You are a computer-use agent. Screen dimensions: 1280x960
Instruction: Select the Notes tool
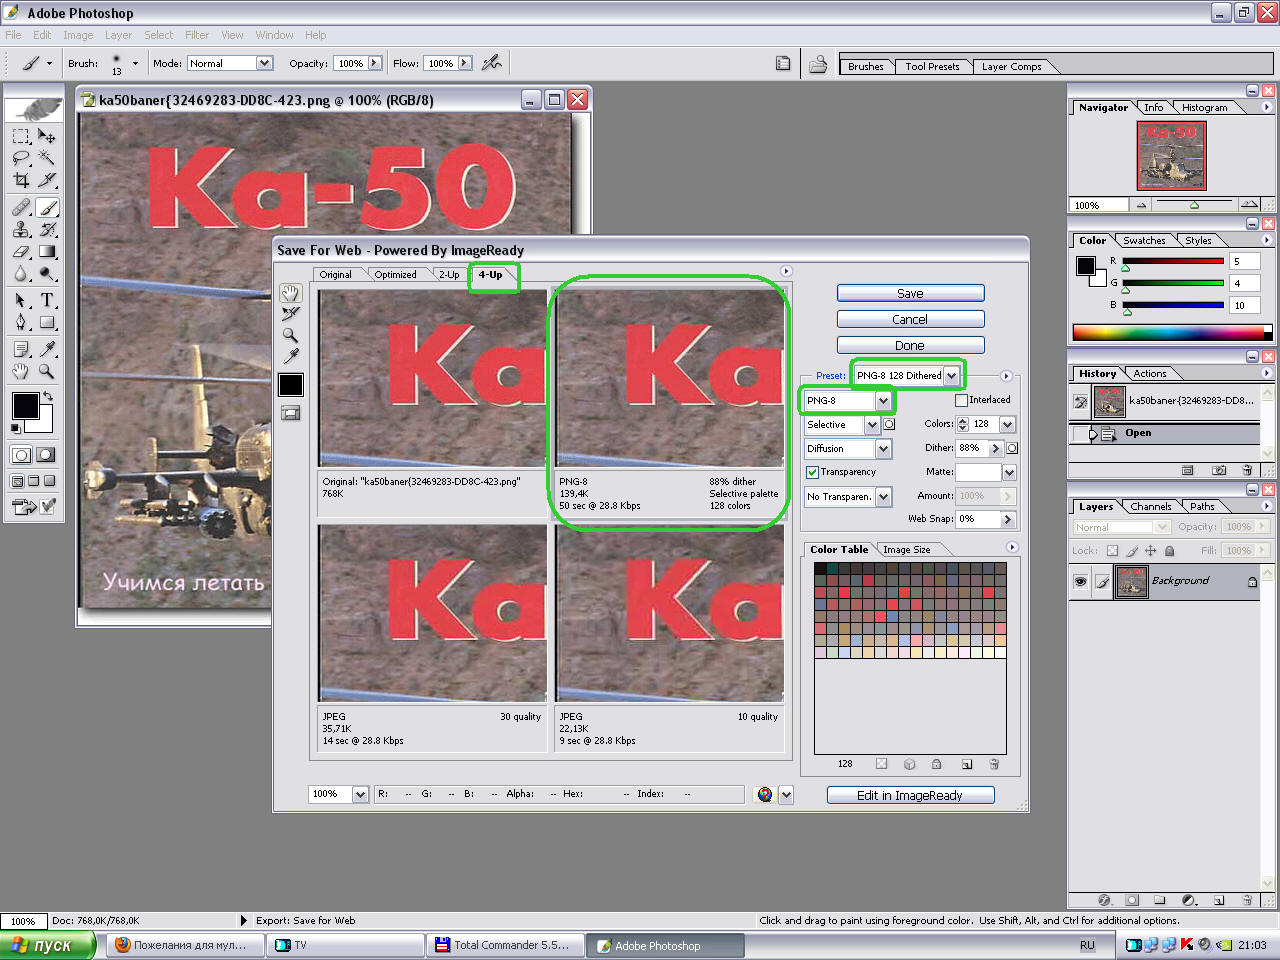click(x=21, y=349)
